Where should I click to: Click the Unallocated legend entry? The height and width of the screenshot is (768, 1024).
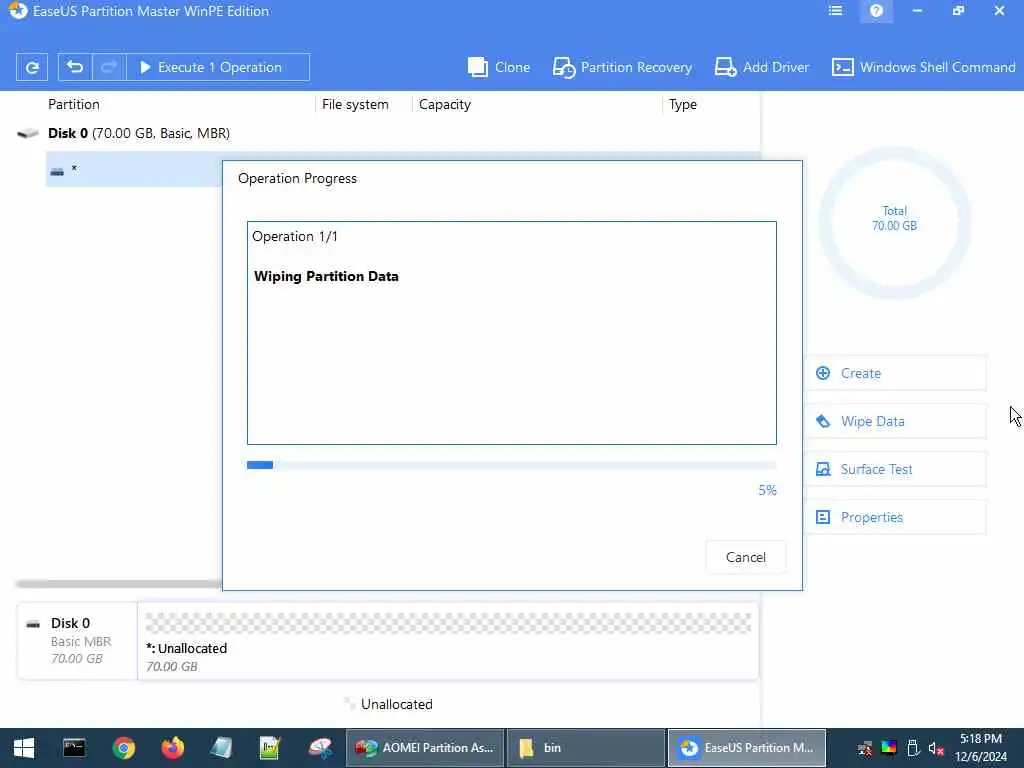389,704
